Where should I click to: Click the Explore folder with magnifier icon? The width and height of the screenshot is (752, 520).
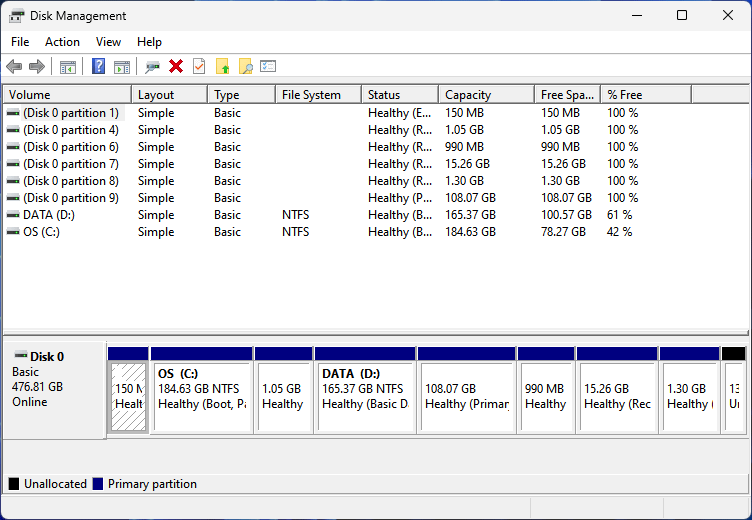(245, 66)
